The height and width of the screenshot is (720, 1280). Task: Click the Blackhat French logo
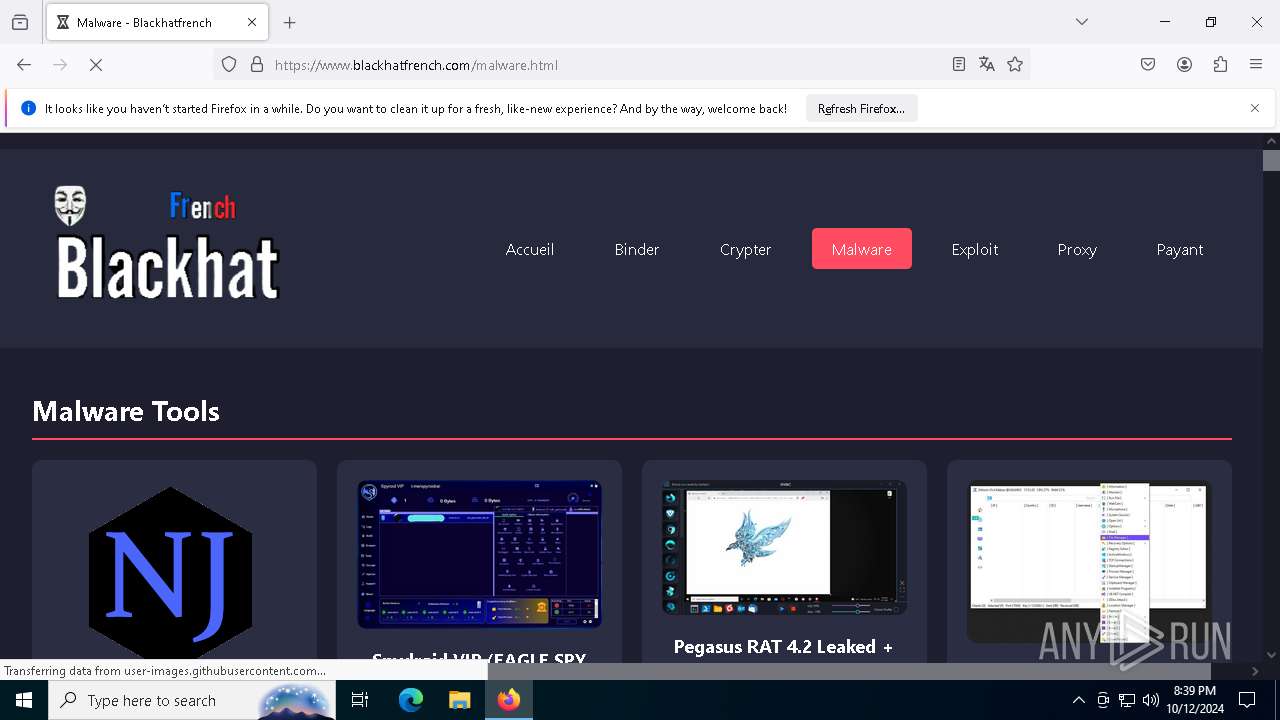[x=167, y=243]
